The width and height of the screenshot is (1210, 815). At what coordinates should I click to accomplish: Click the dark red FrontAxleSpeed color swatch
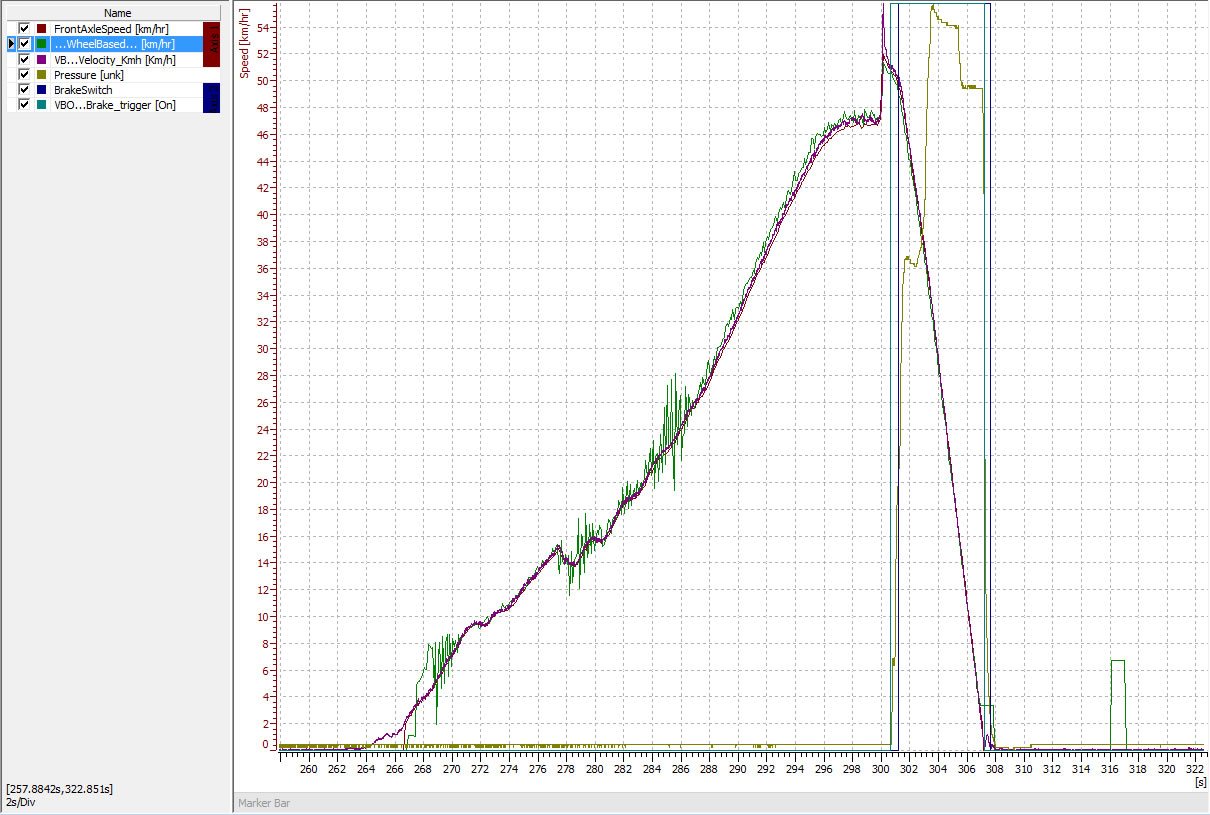point(41,29)
